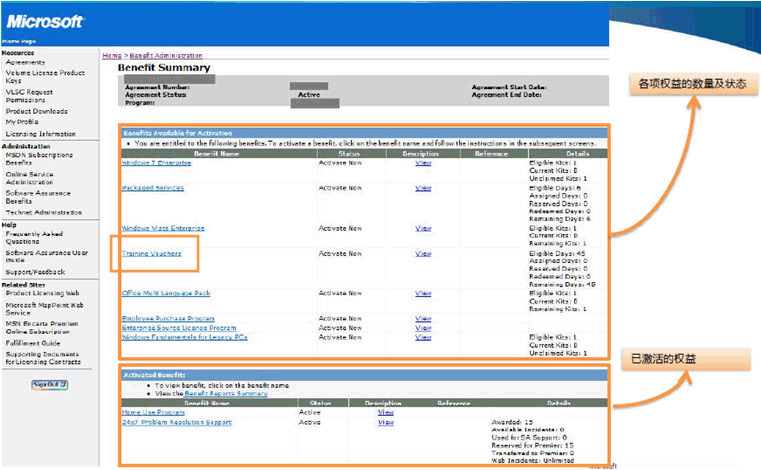Open the Windows Vista Enterprise benefit
Screen dimensions: 761x470
coord(163,228)
